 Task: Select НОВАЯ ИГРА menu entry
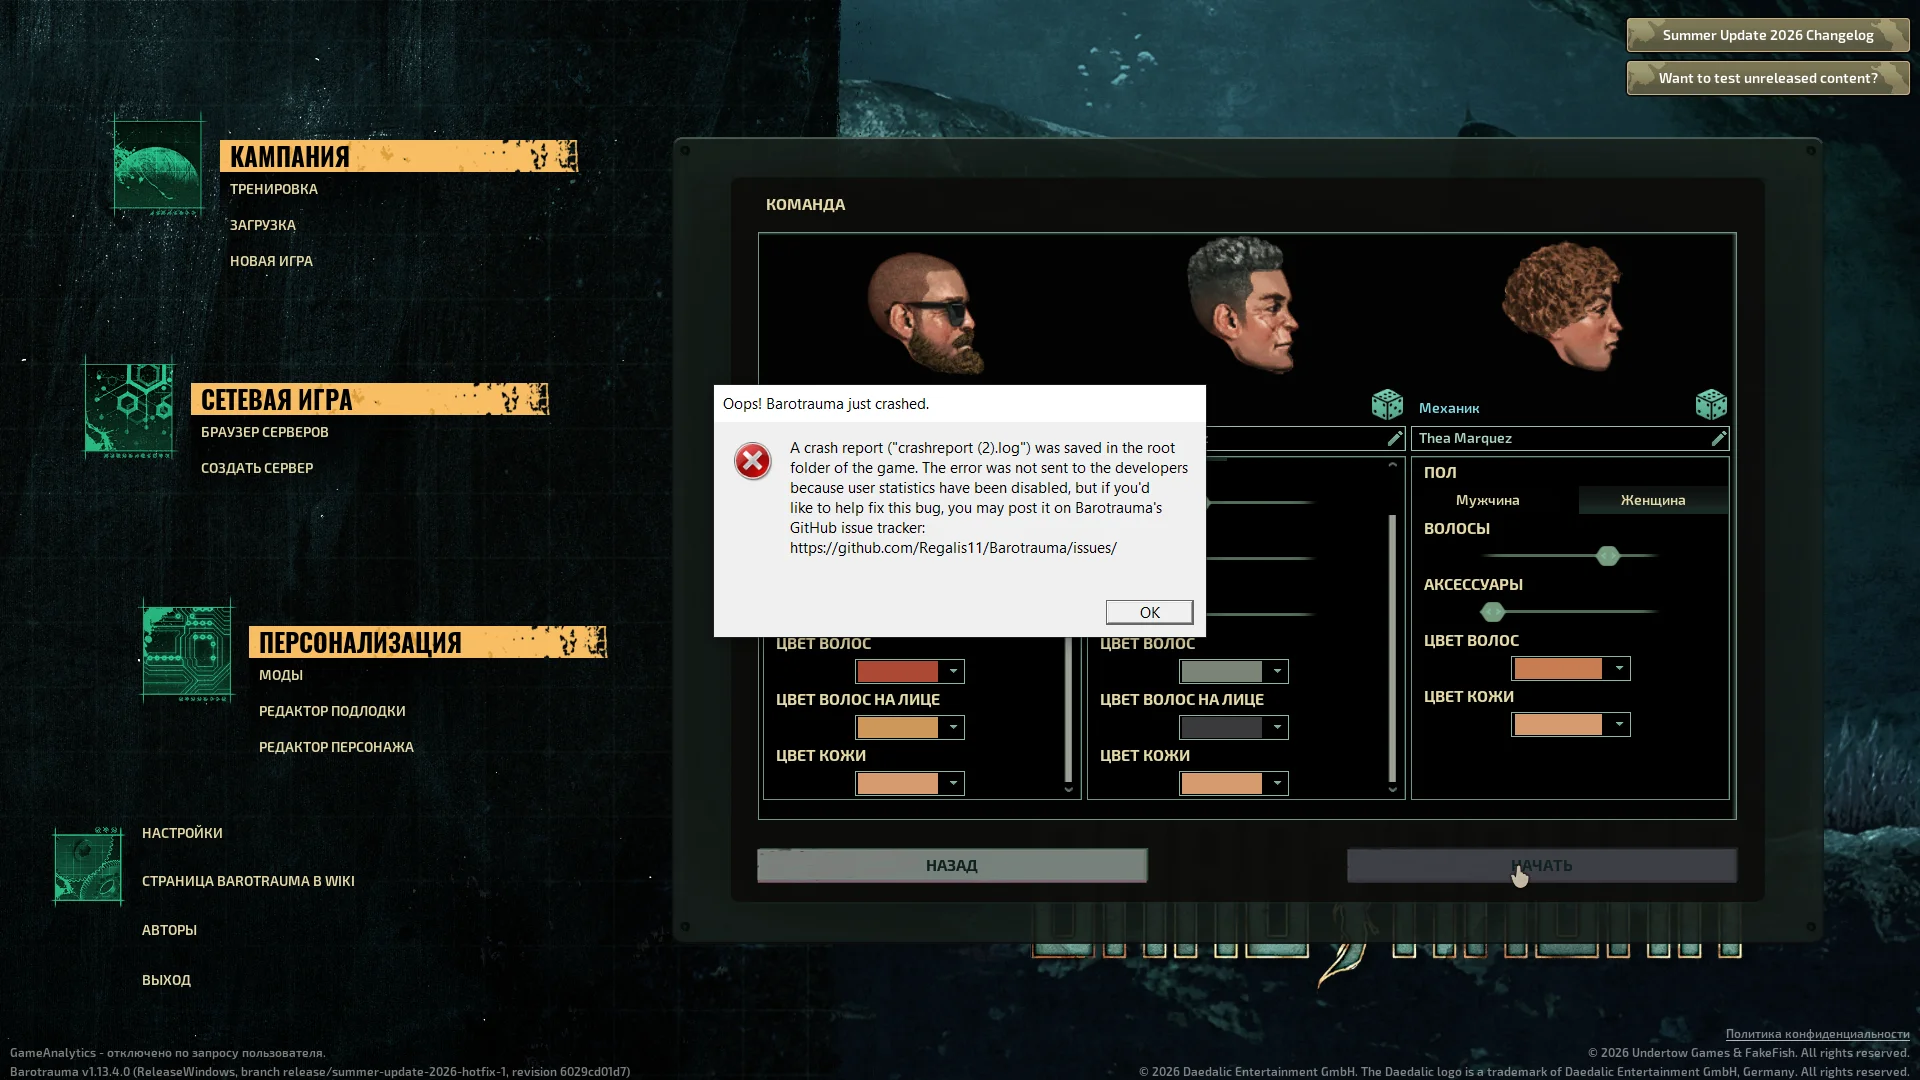[x=272, y=261]
